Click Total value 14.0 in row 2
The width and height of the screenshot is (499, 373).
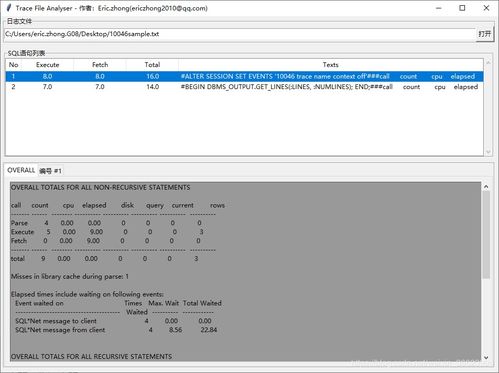152,87
